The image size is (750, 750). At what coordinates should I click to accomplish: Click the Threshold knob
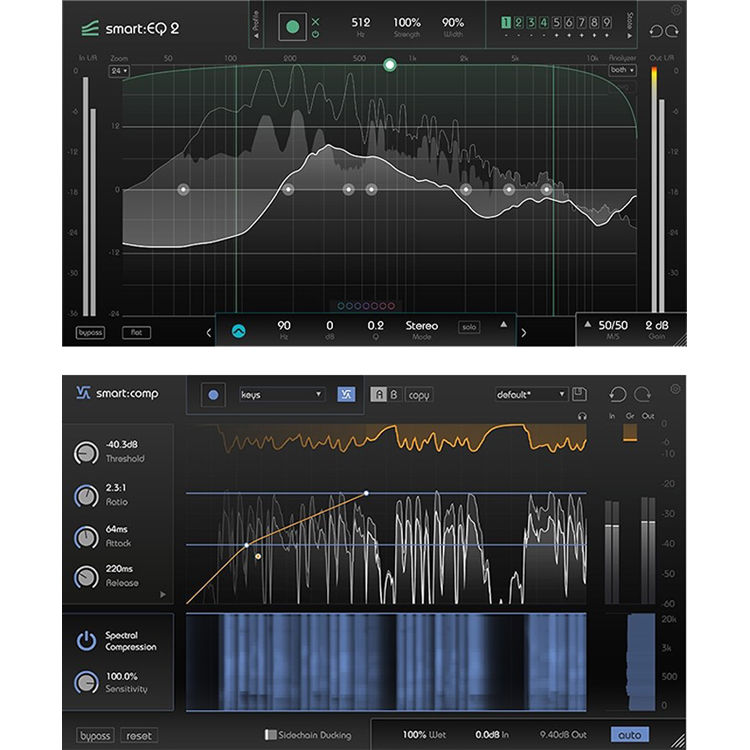click(86, 452)
